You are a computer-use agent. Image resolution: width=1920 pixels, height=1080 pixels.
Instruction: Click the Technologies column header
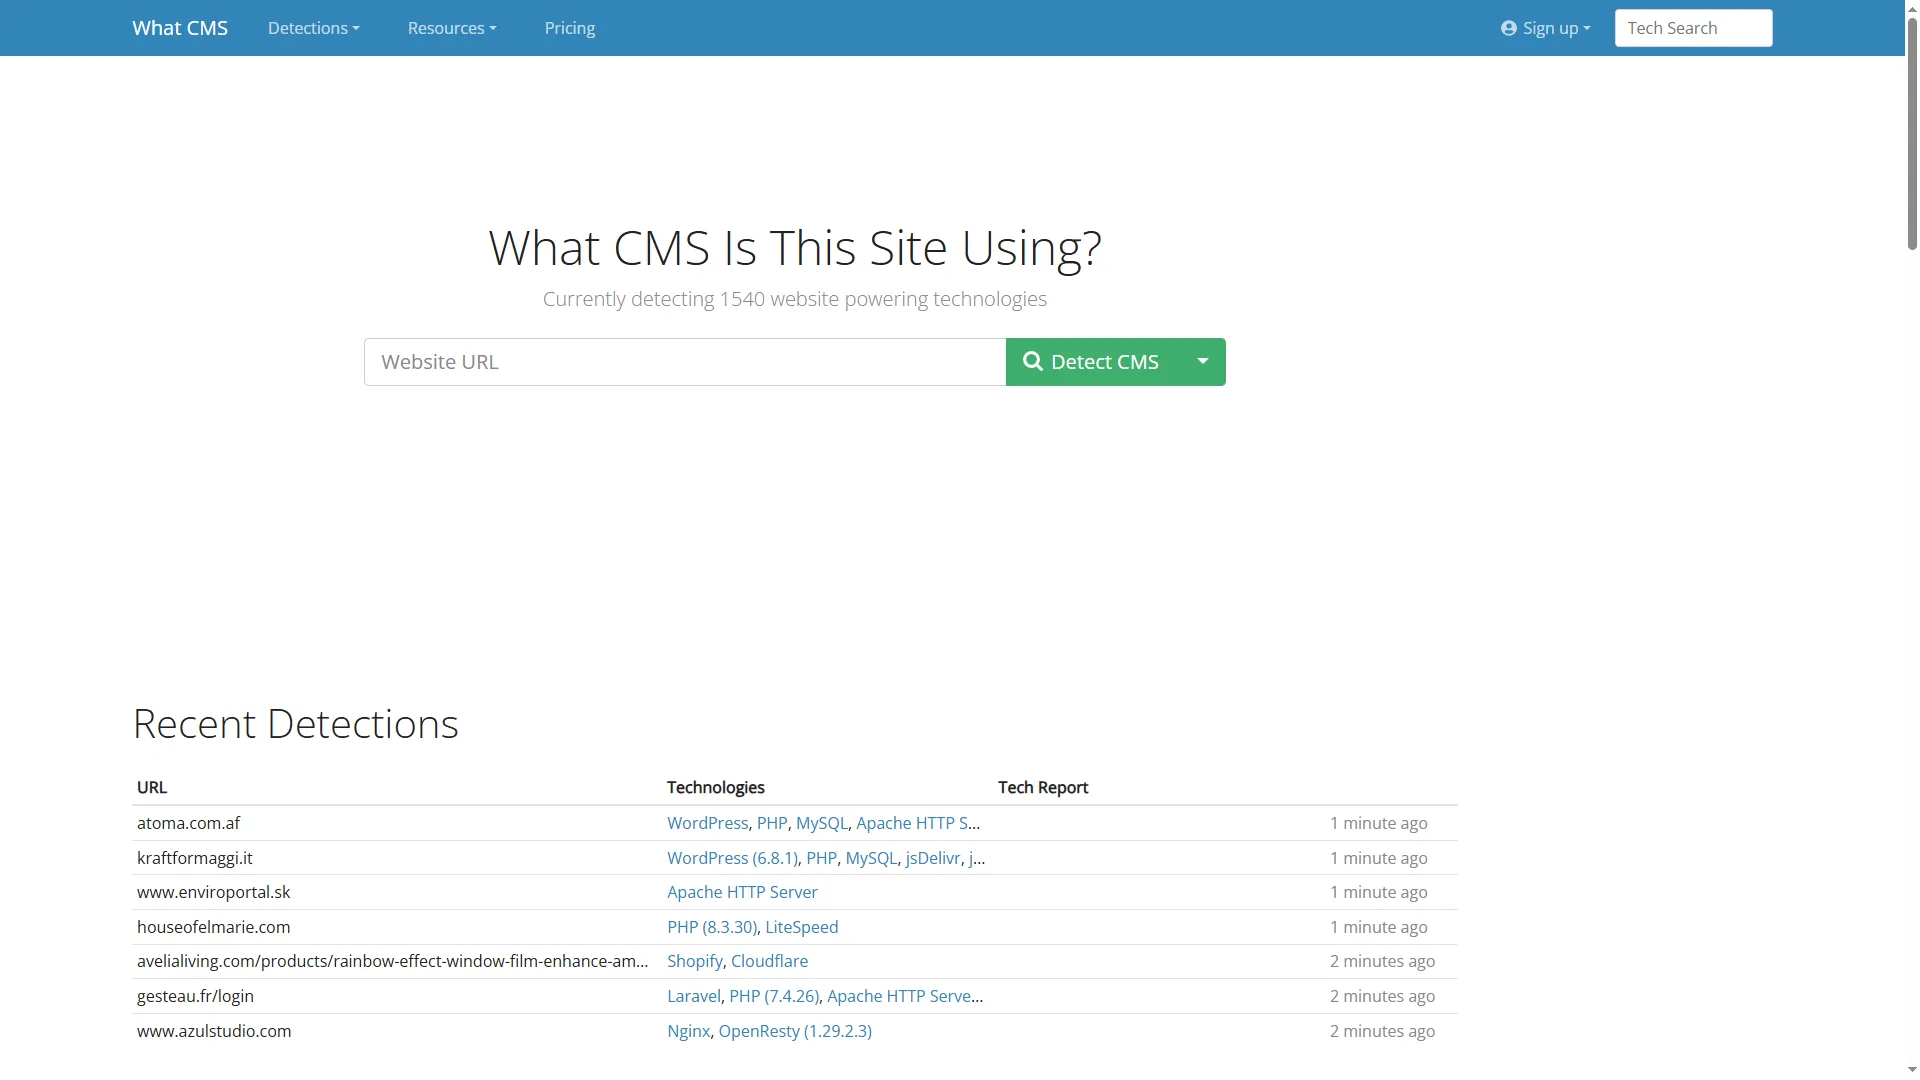coord(716,787)
